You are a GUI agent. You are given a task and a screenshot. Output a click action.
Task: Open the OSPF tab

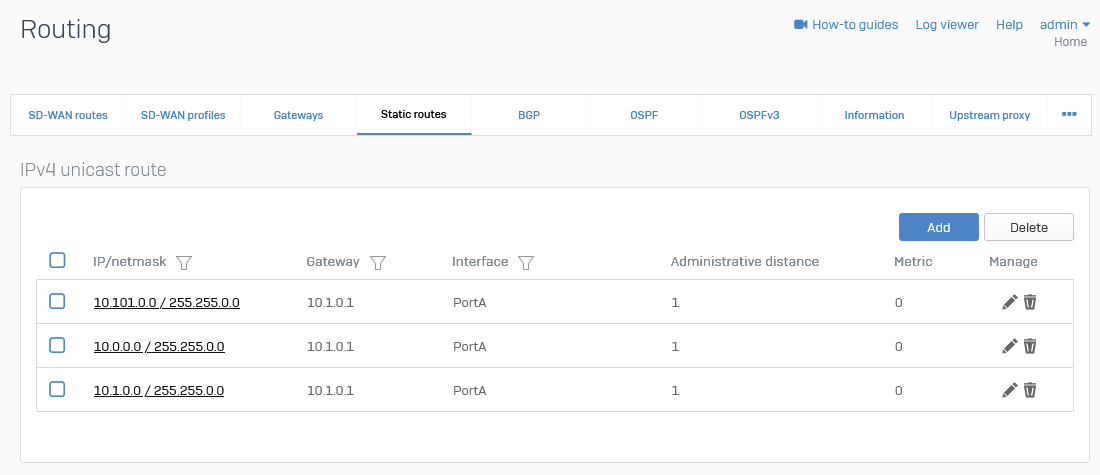coord(644,115)
